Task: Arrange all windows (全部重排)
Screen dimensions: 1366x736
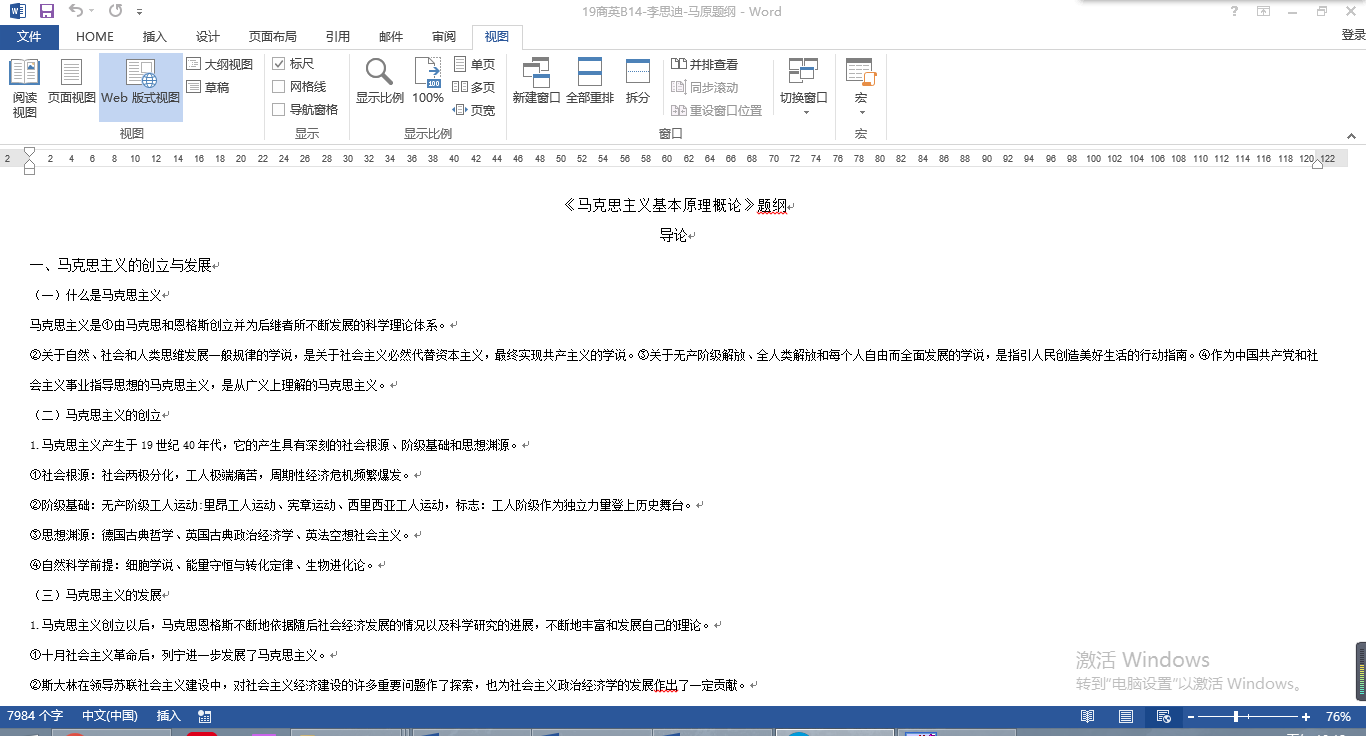Action: click(x=590, y=87)
